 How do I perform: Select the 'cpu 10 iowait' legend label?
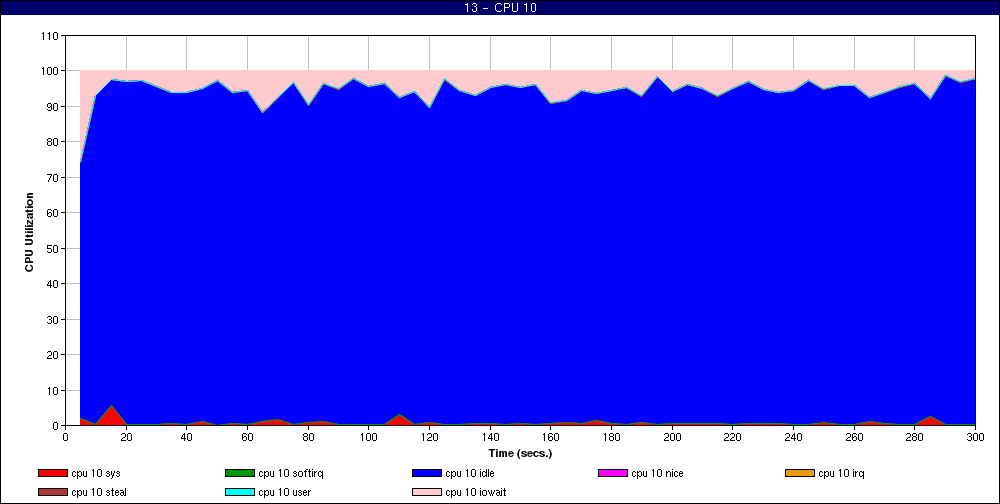pos(476,493)
